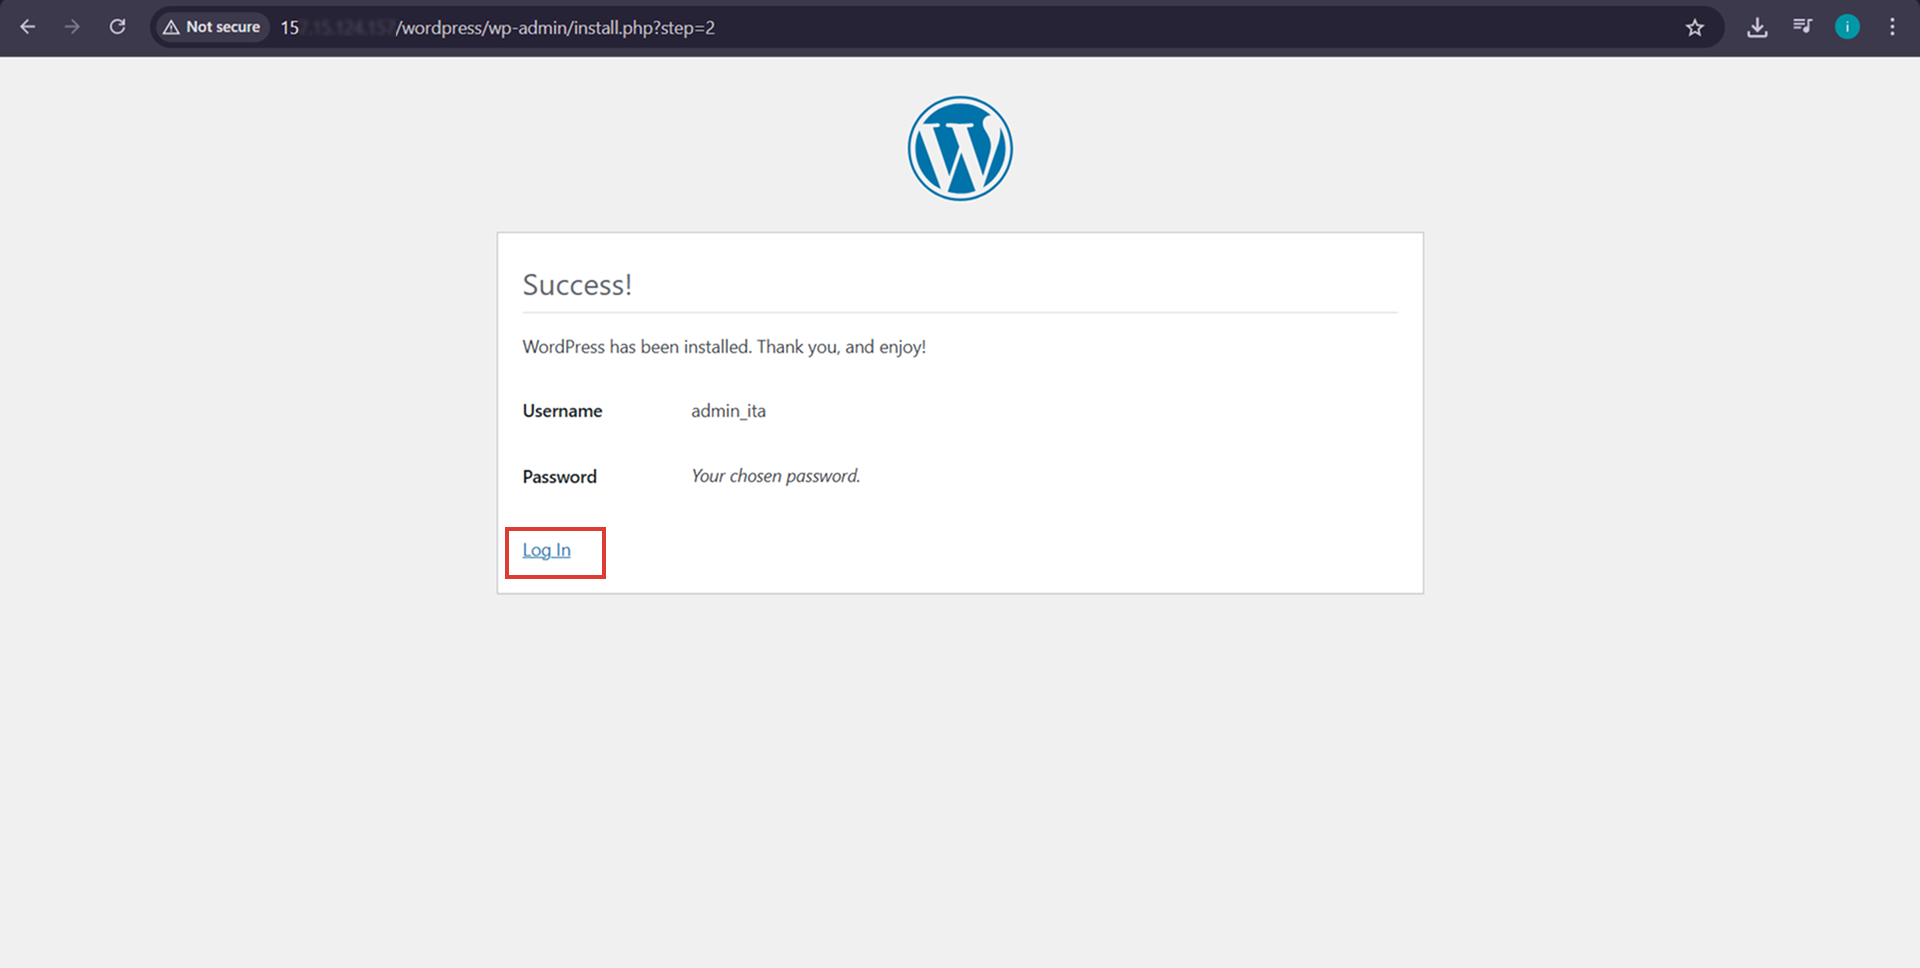Click the Your chosen password text
This screenshot has height=968, width=1920.
(x=774, y=476)
